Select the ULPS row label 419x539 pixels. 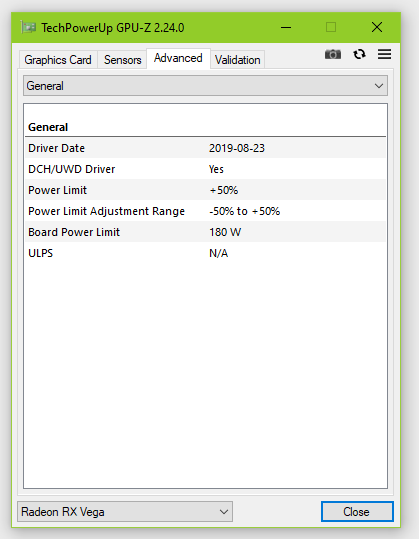(41, 253)
